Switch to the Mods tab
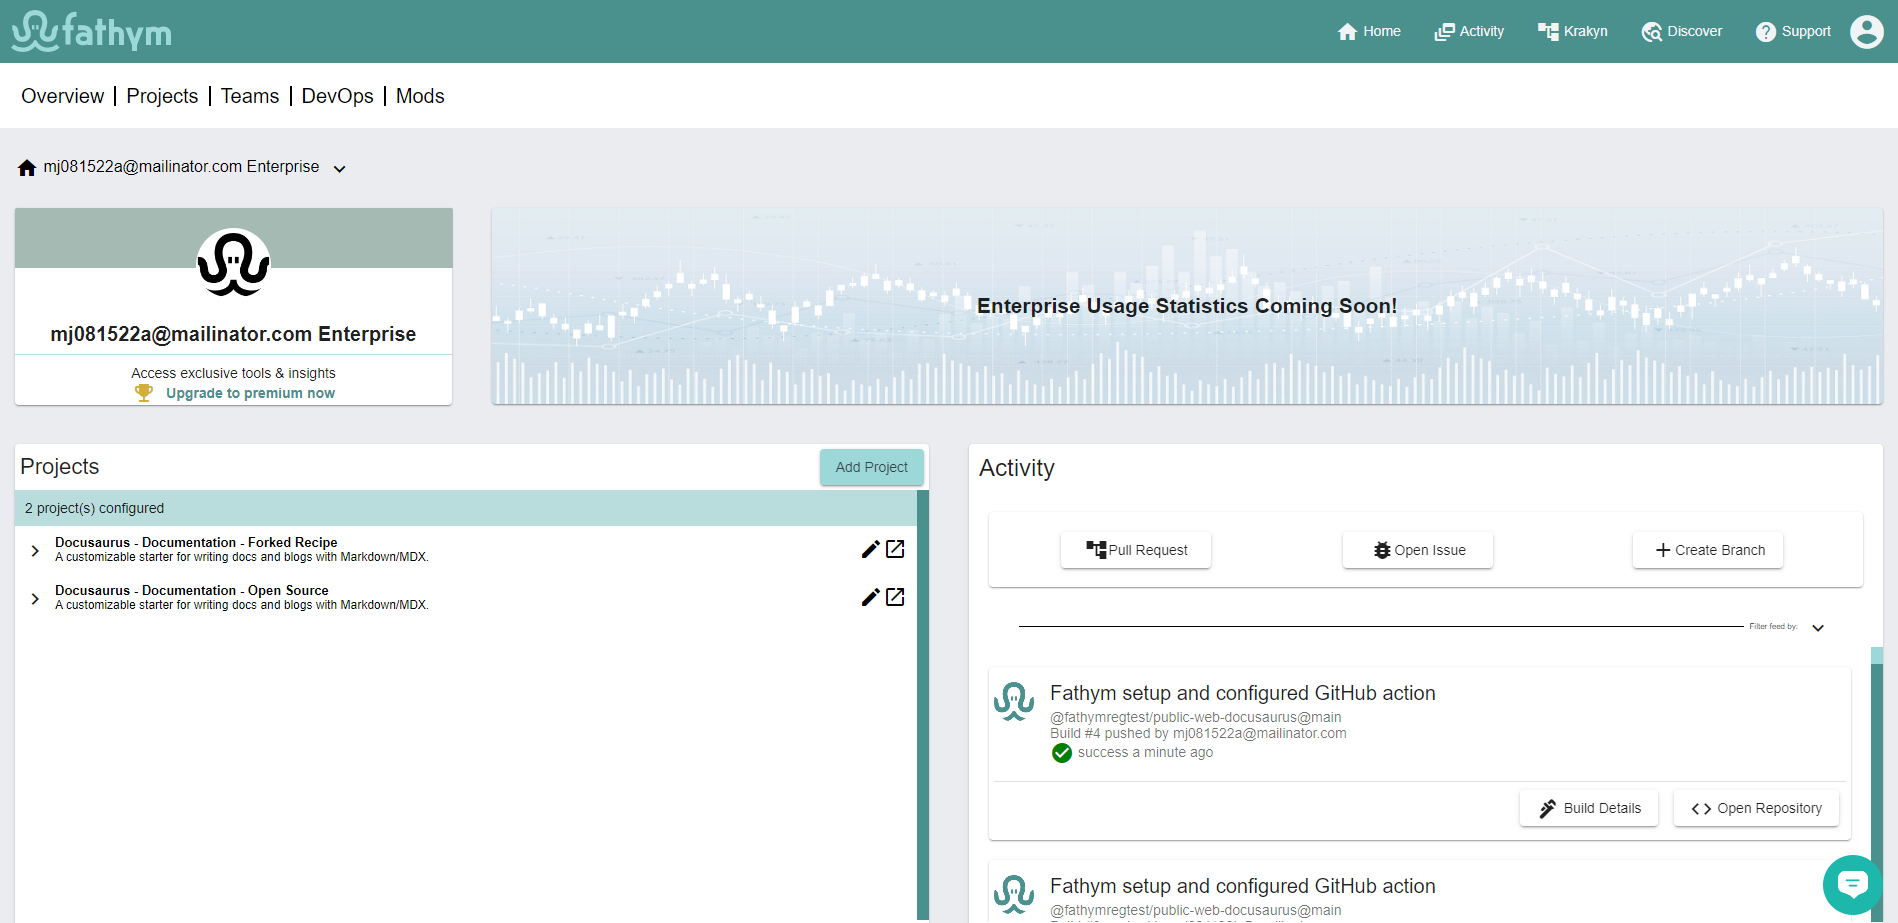1898x923 pixels. click(420, 96)
